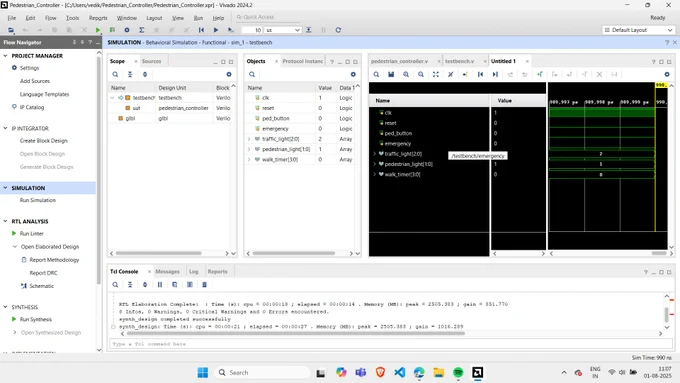Image resolution: width=680 pixels, height=383 pixels.
Task: Click the waveform search icon
Action: tap(376, 74)
